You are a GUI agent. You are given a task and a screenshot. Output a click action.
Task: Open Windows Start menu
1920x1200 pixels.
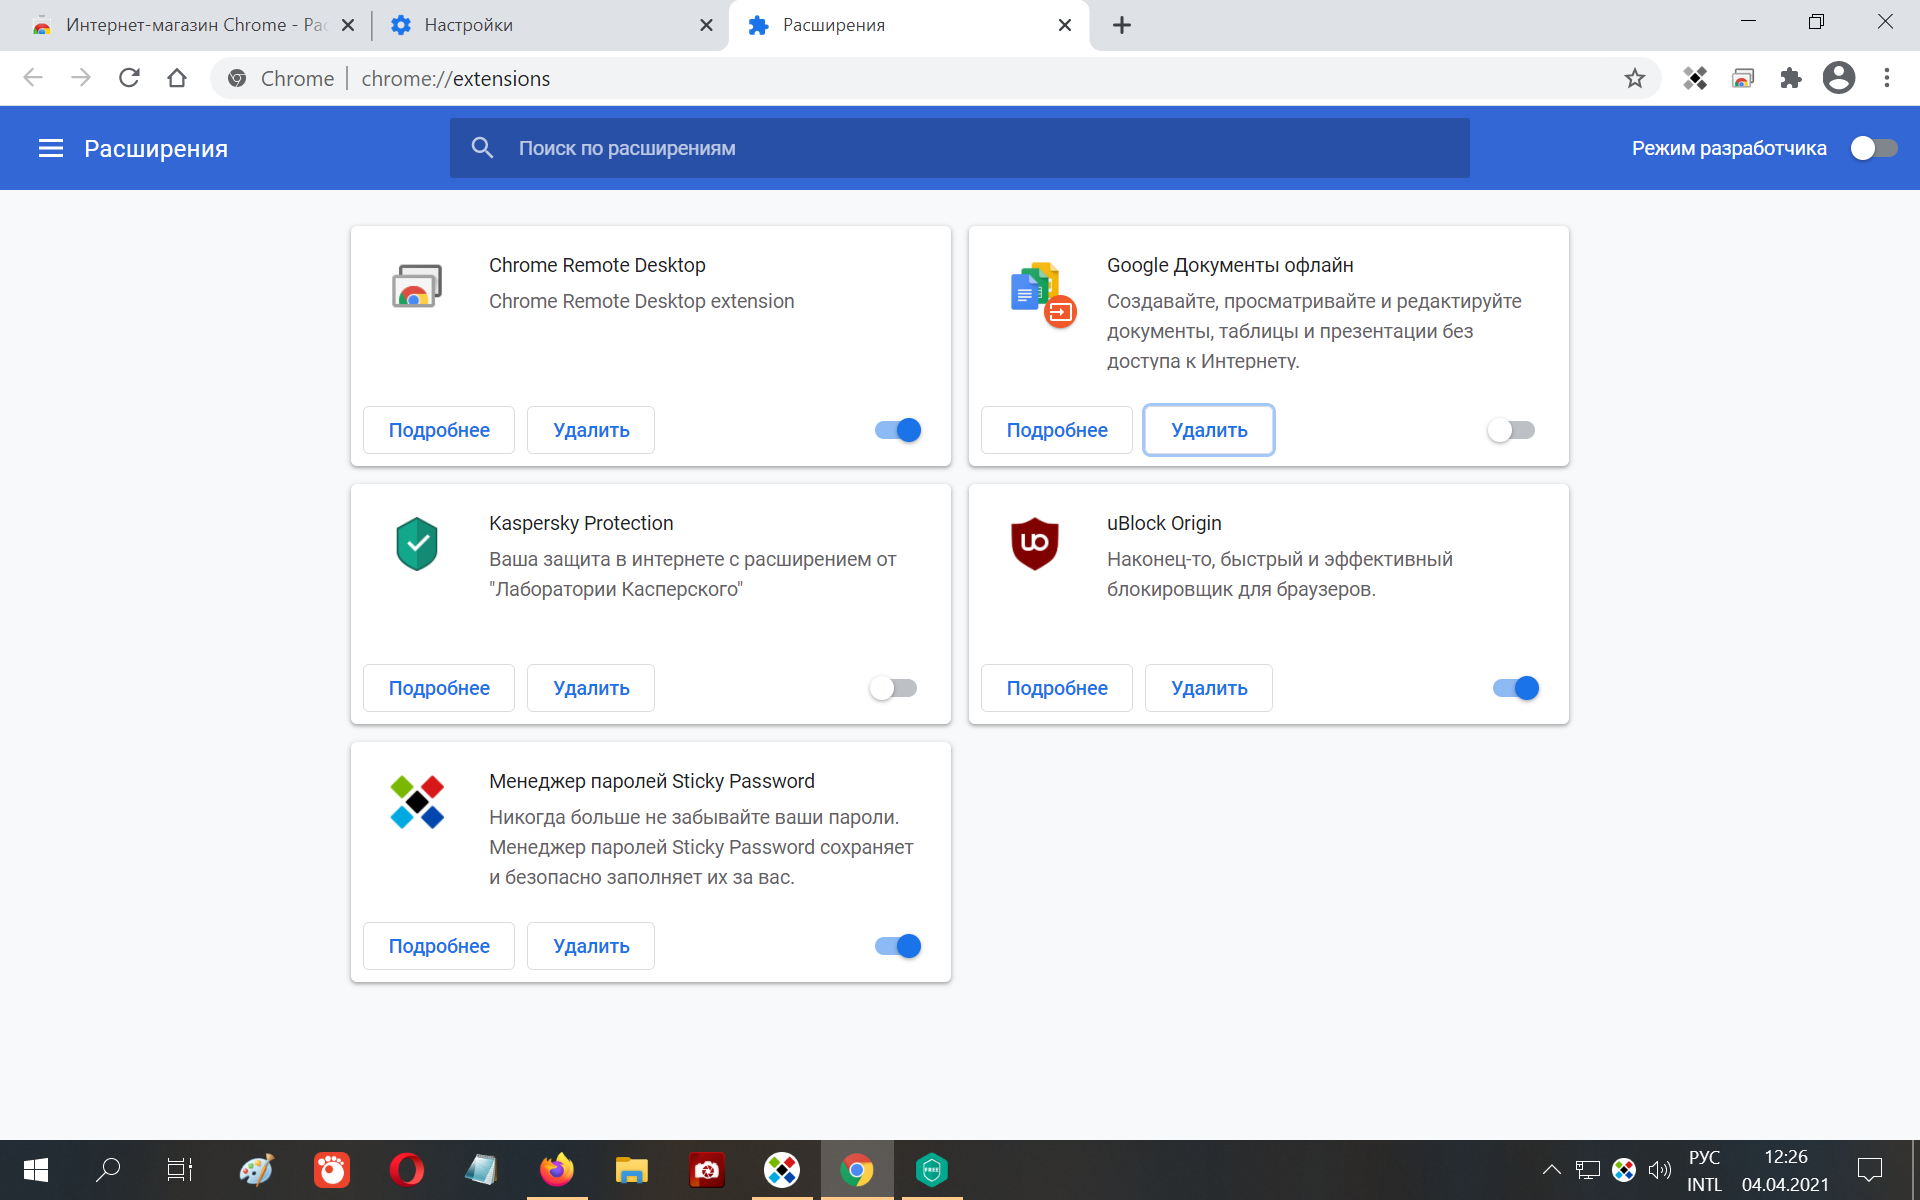coord(36,1170)
